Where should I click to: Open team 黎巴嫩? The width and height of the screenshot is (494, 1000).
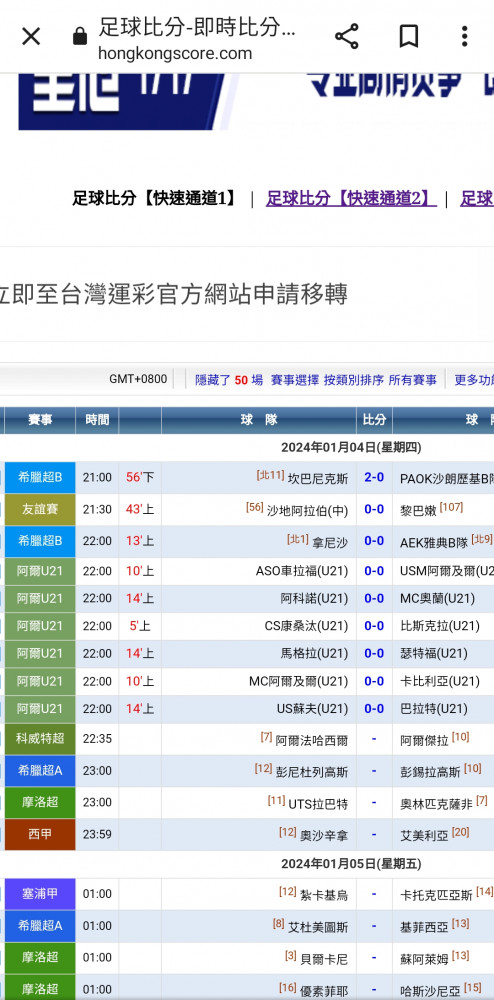(x=418, y=510)
